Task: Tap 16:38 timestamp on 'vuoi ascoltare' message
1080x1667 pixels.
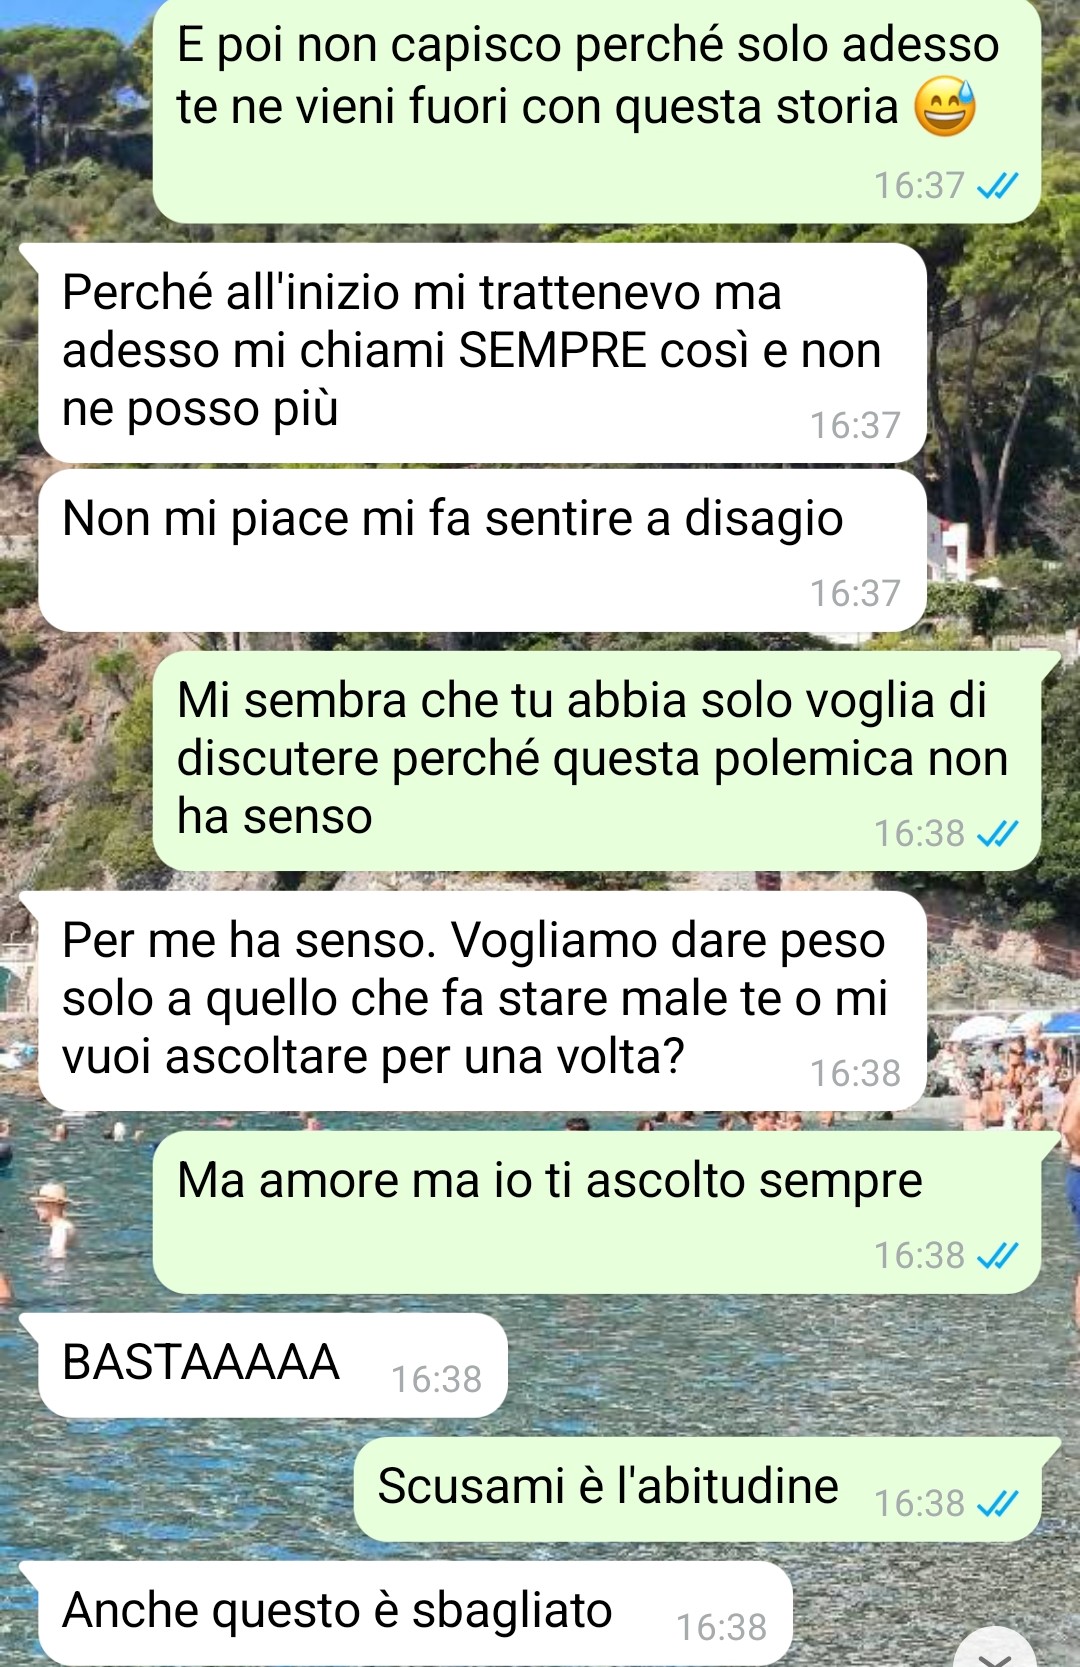Action: (x=855, y=1074)
